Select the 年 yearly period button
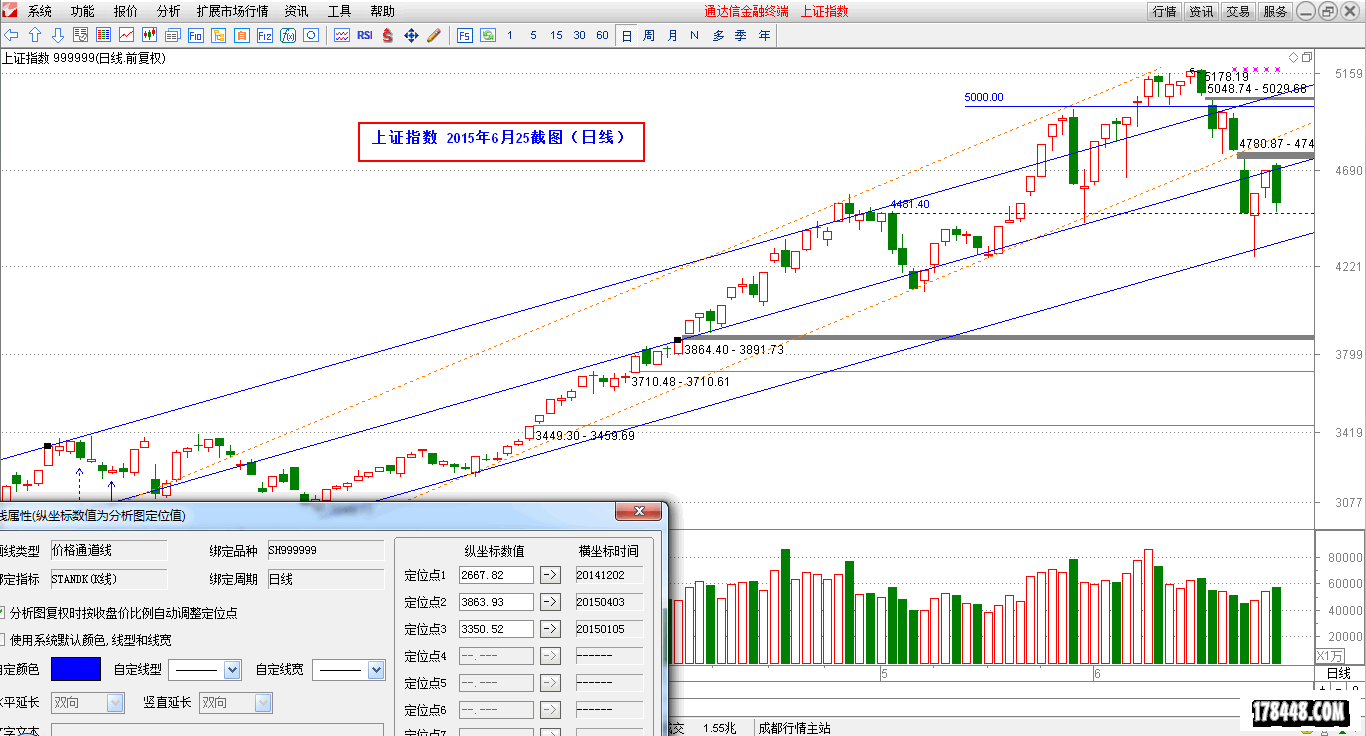Viewport: 1366px width, 736px height. click(x=764, y=35)
